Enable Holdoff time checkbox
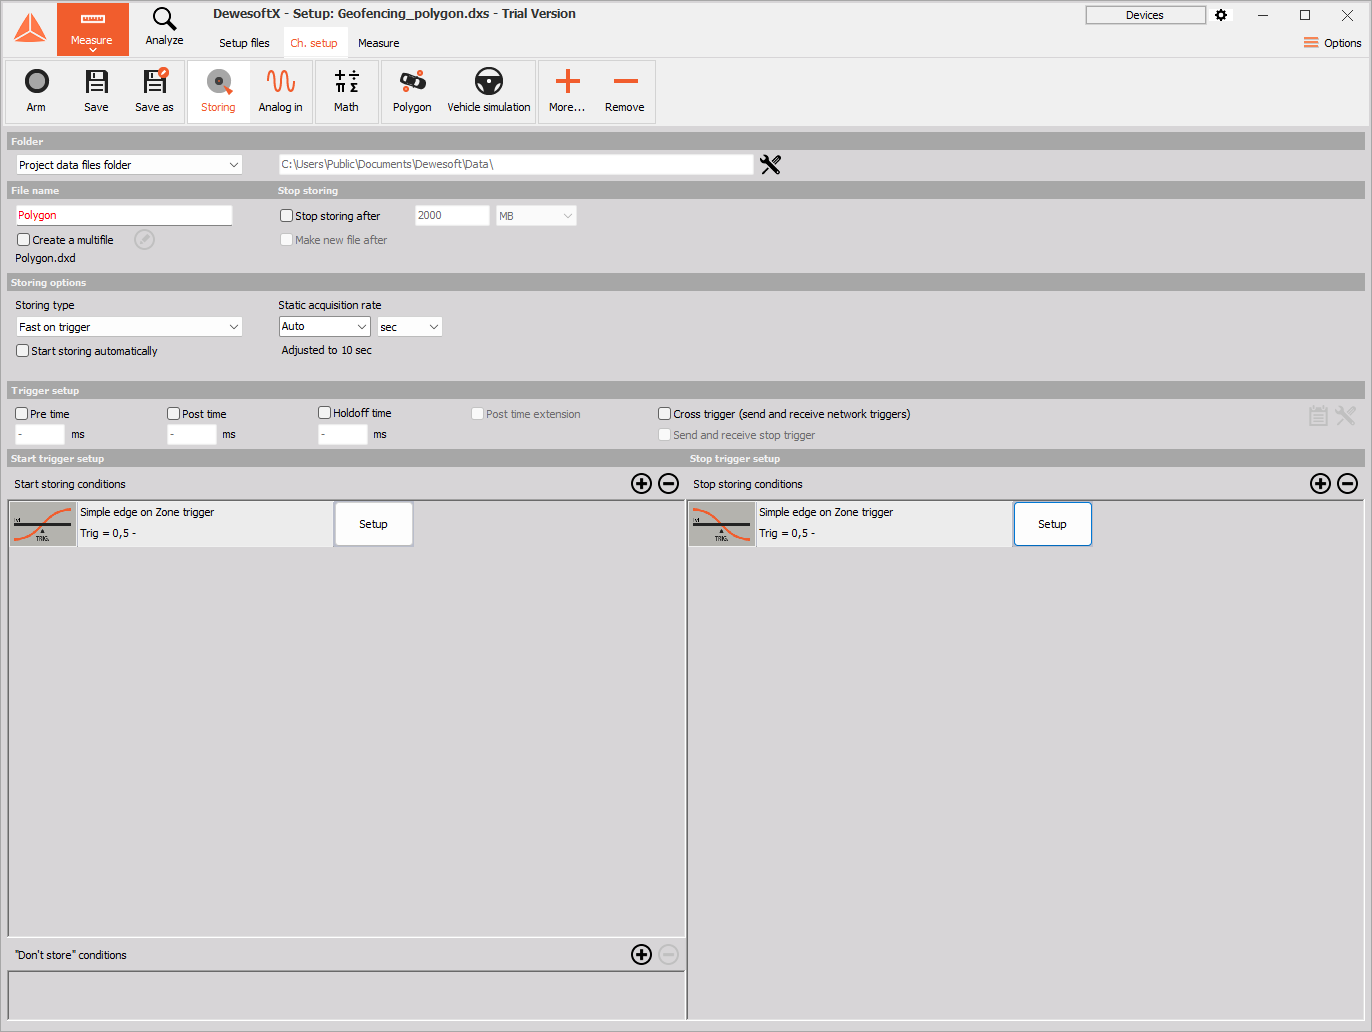The height and width of the screenshot is (1032, 1372). (x=324, y=413)
